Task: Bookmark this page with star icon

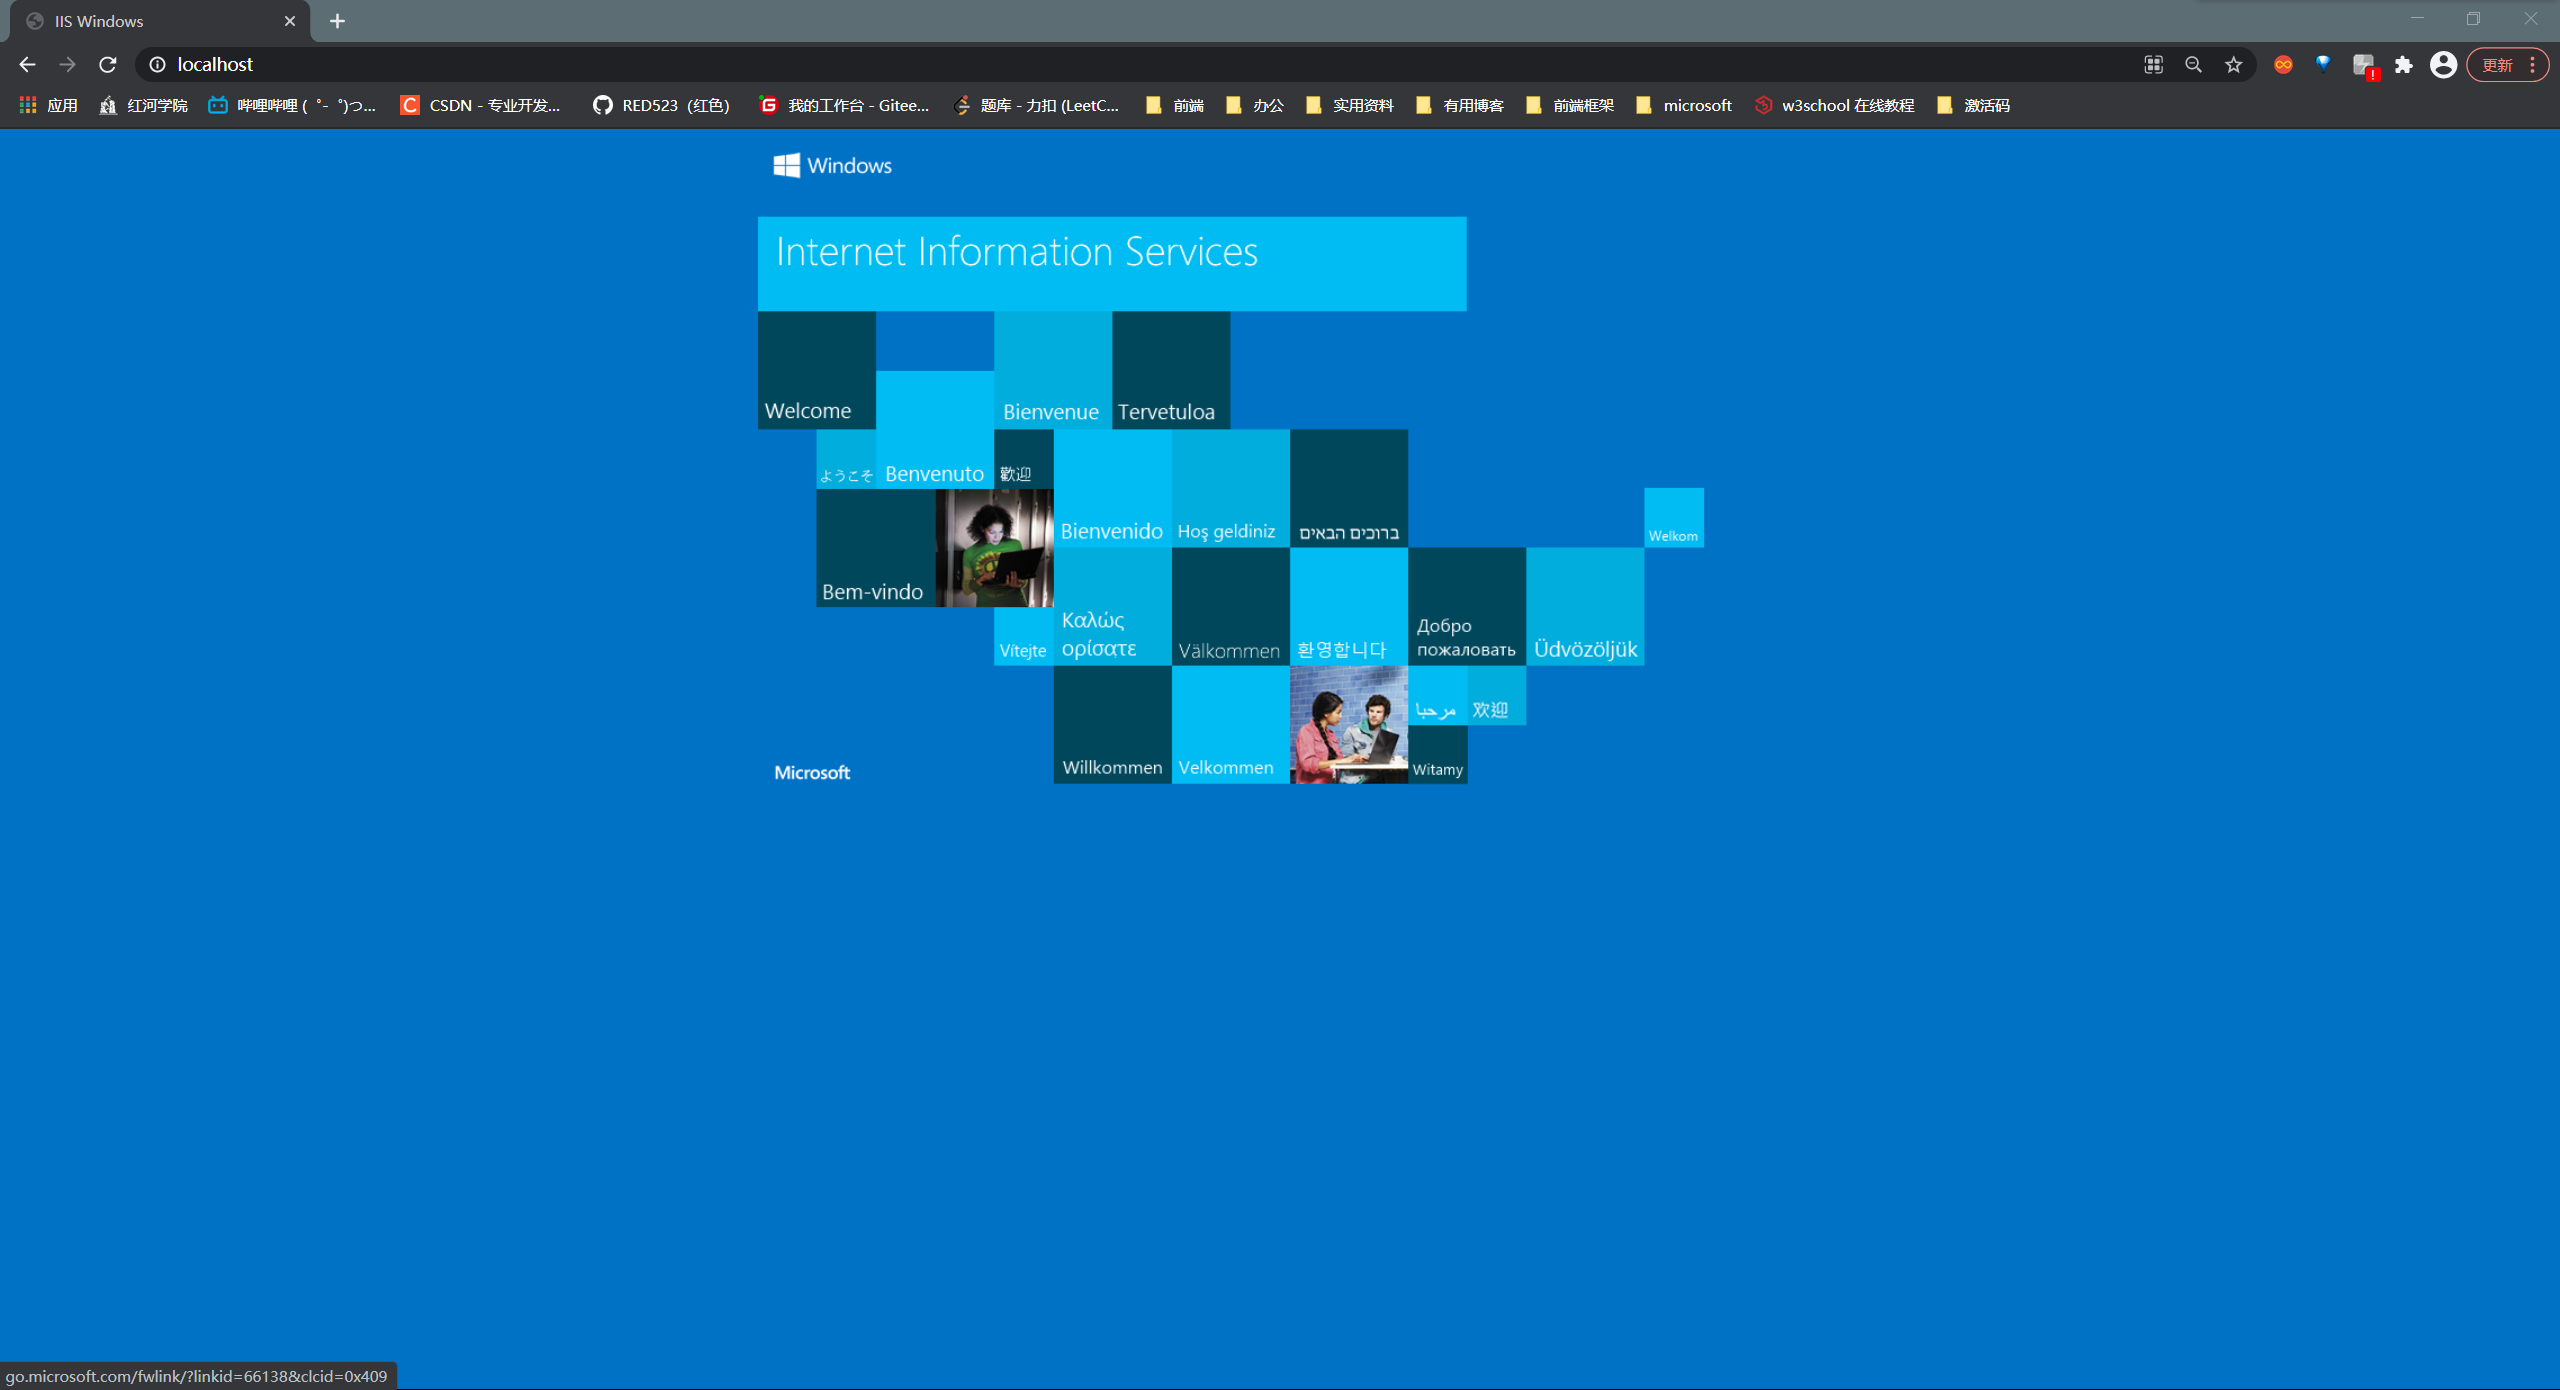Action: pyautogui.click(x=2233, y=64)
